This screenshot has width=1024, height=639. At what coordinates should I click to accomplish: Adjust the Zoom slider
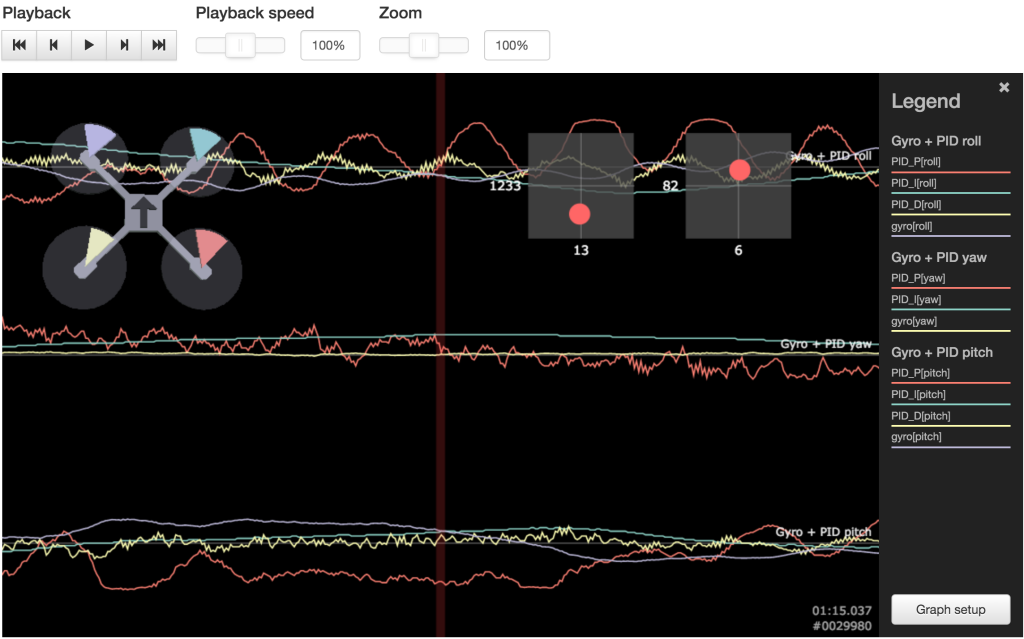point(423,44)
